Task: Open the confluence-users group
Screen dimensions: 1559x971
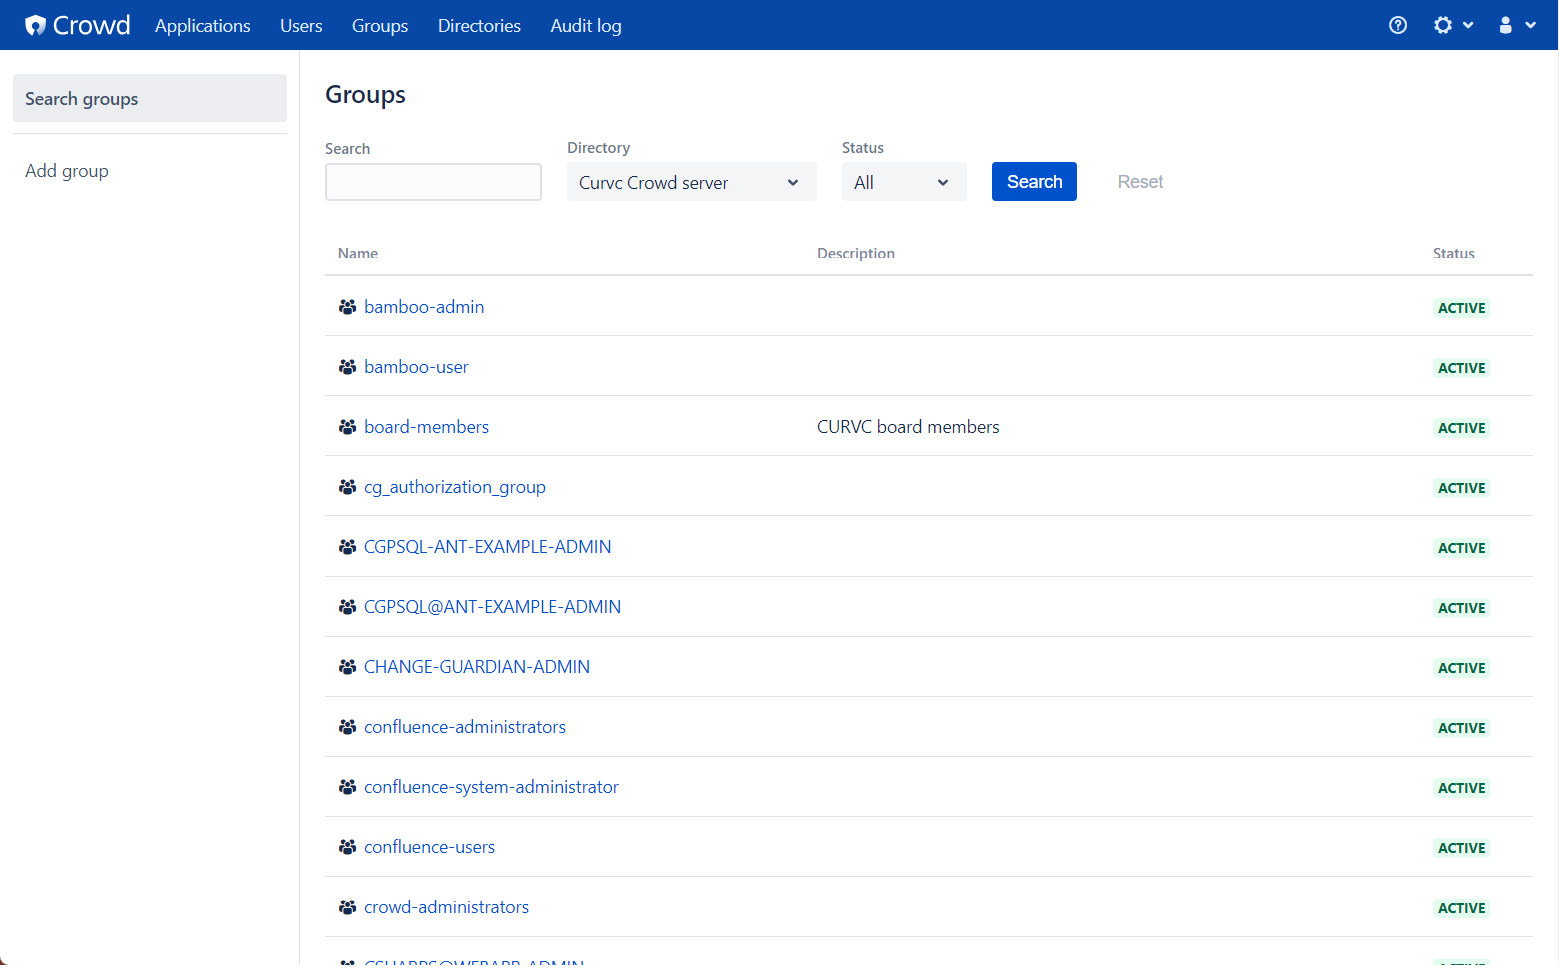Action: (x=429, y=847)
